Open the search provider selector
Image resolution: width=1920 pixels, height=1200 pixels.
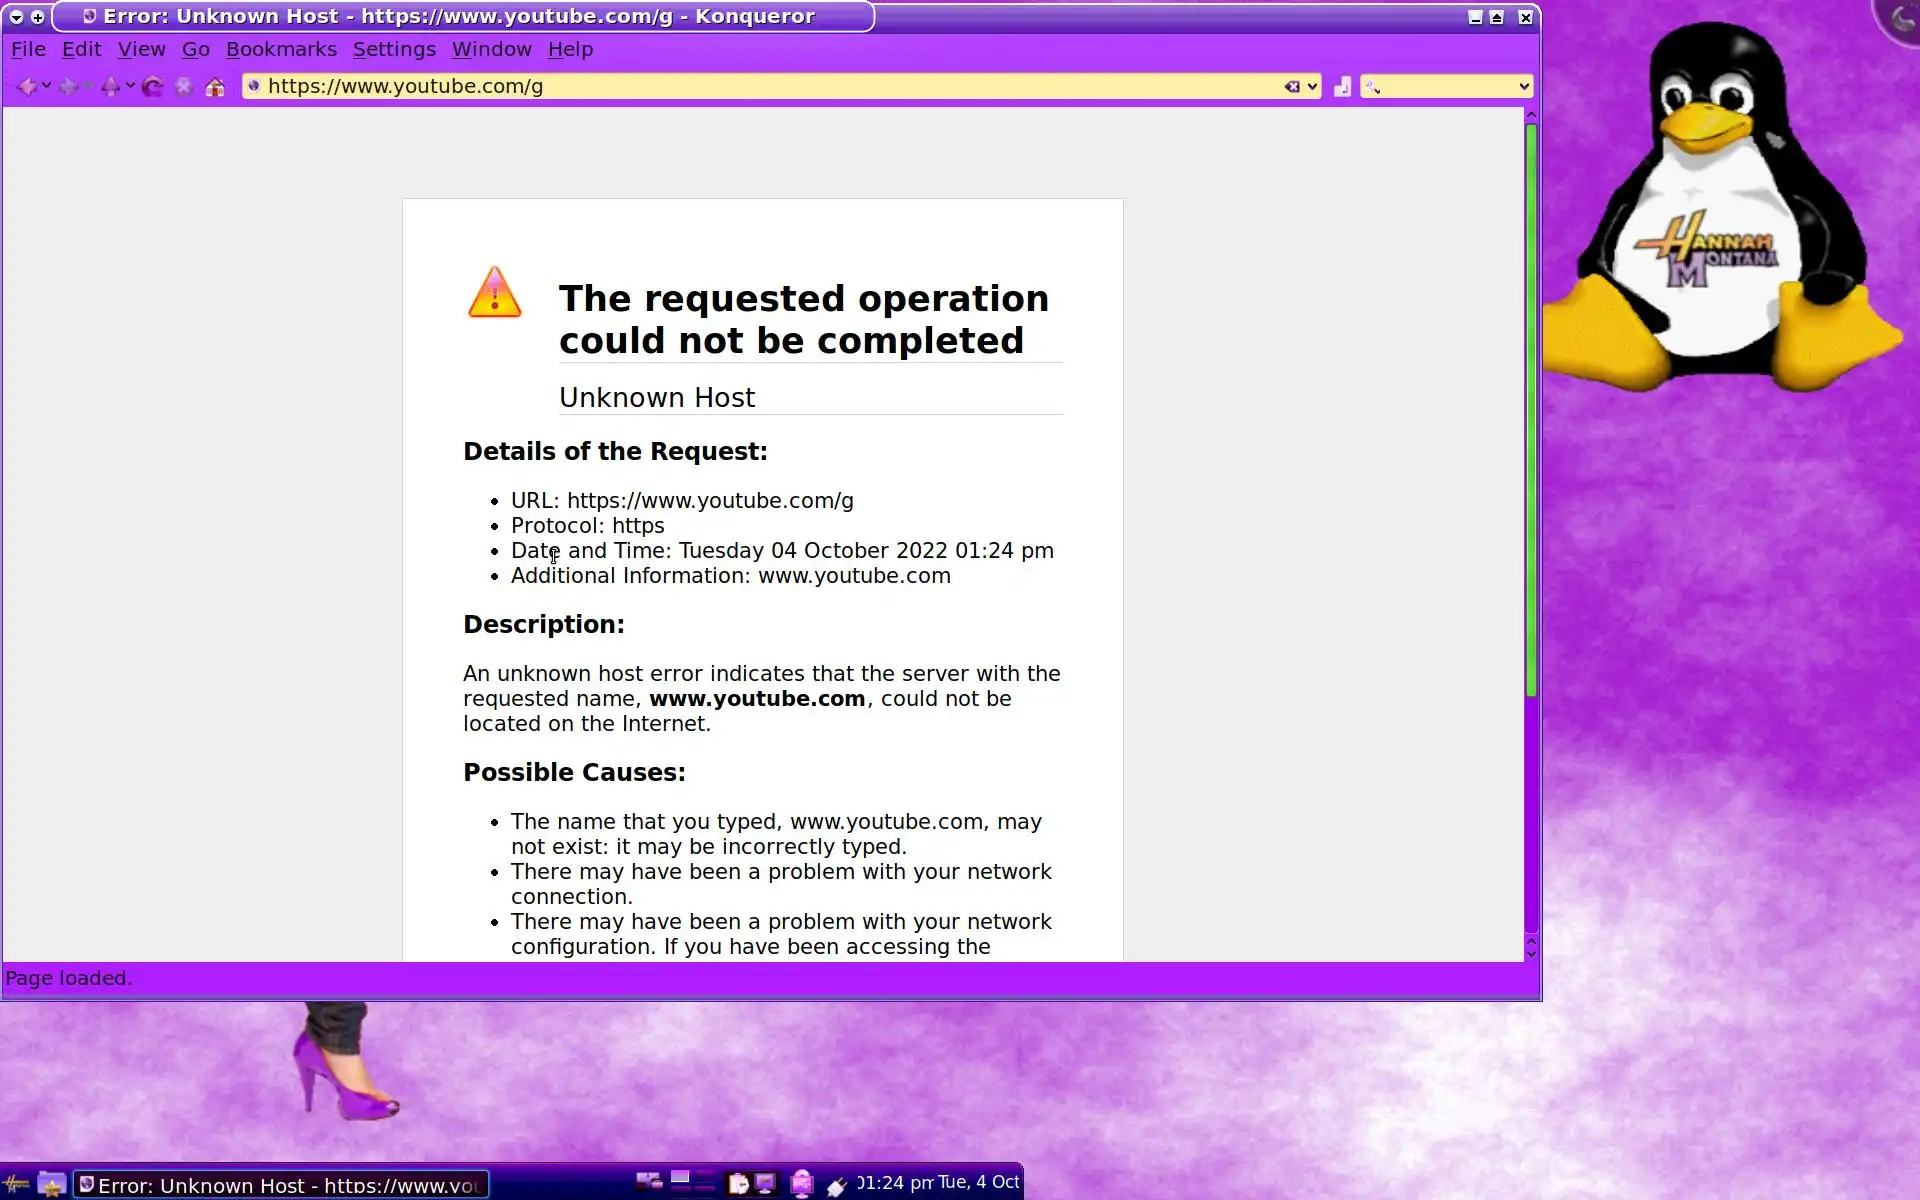pos(1373,87)
